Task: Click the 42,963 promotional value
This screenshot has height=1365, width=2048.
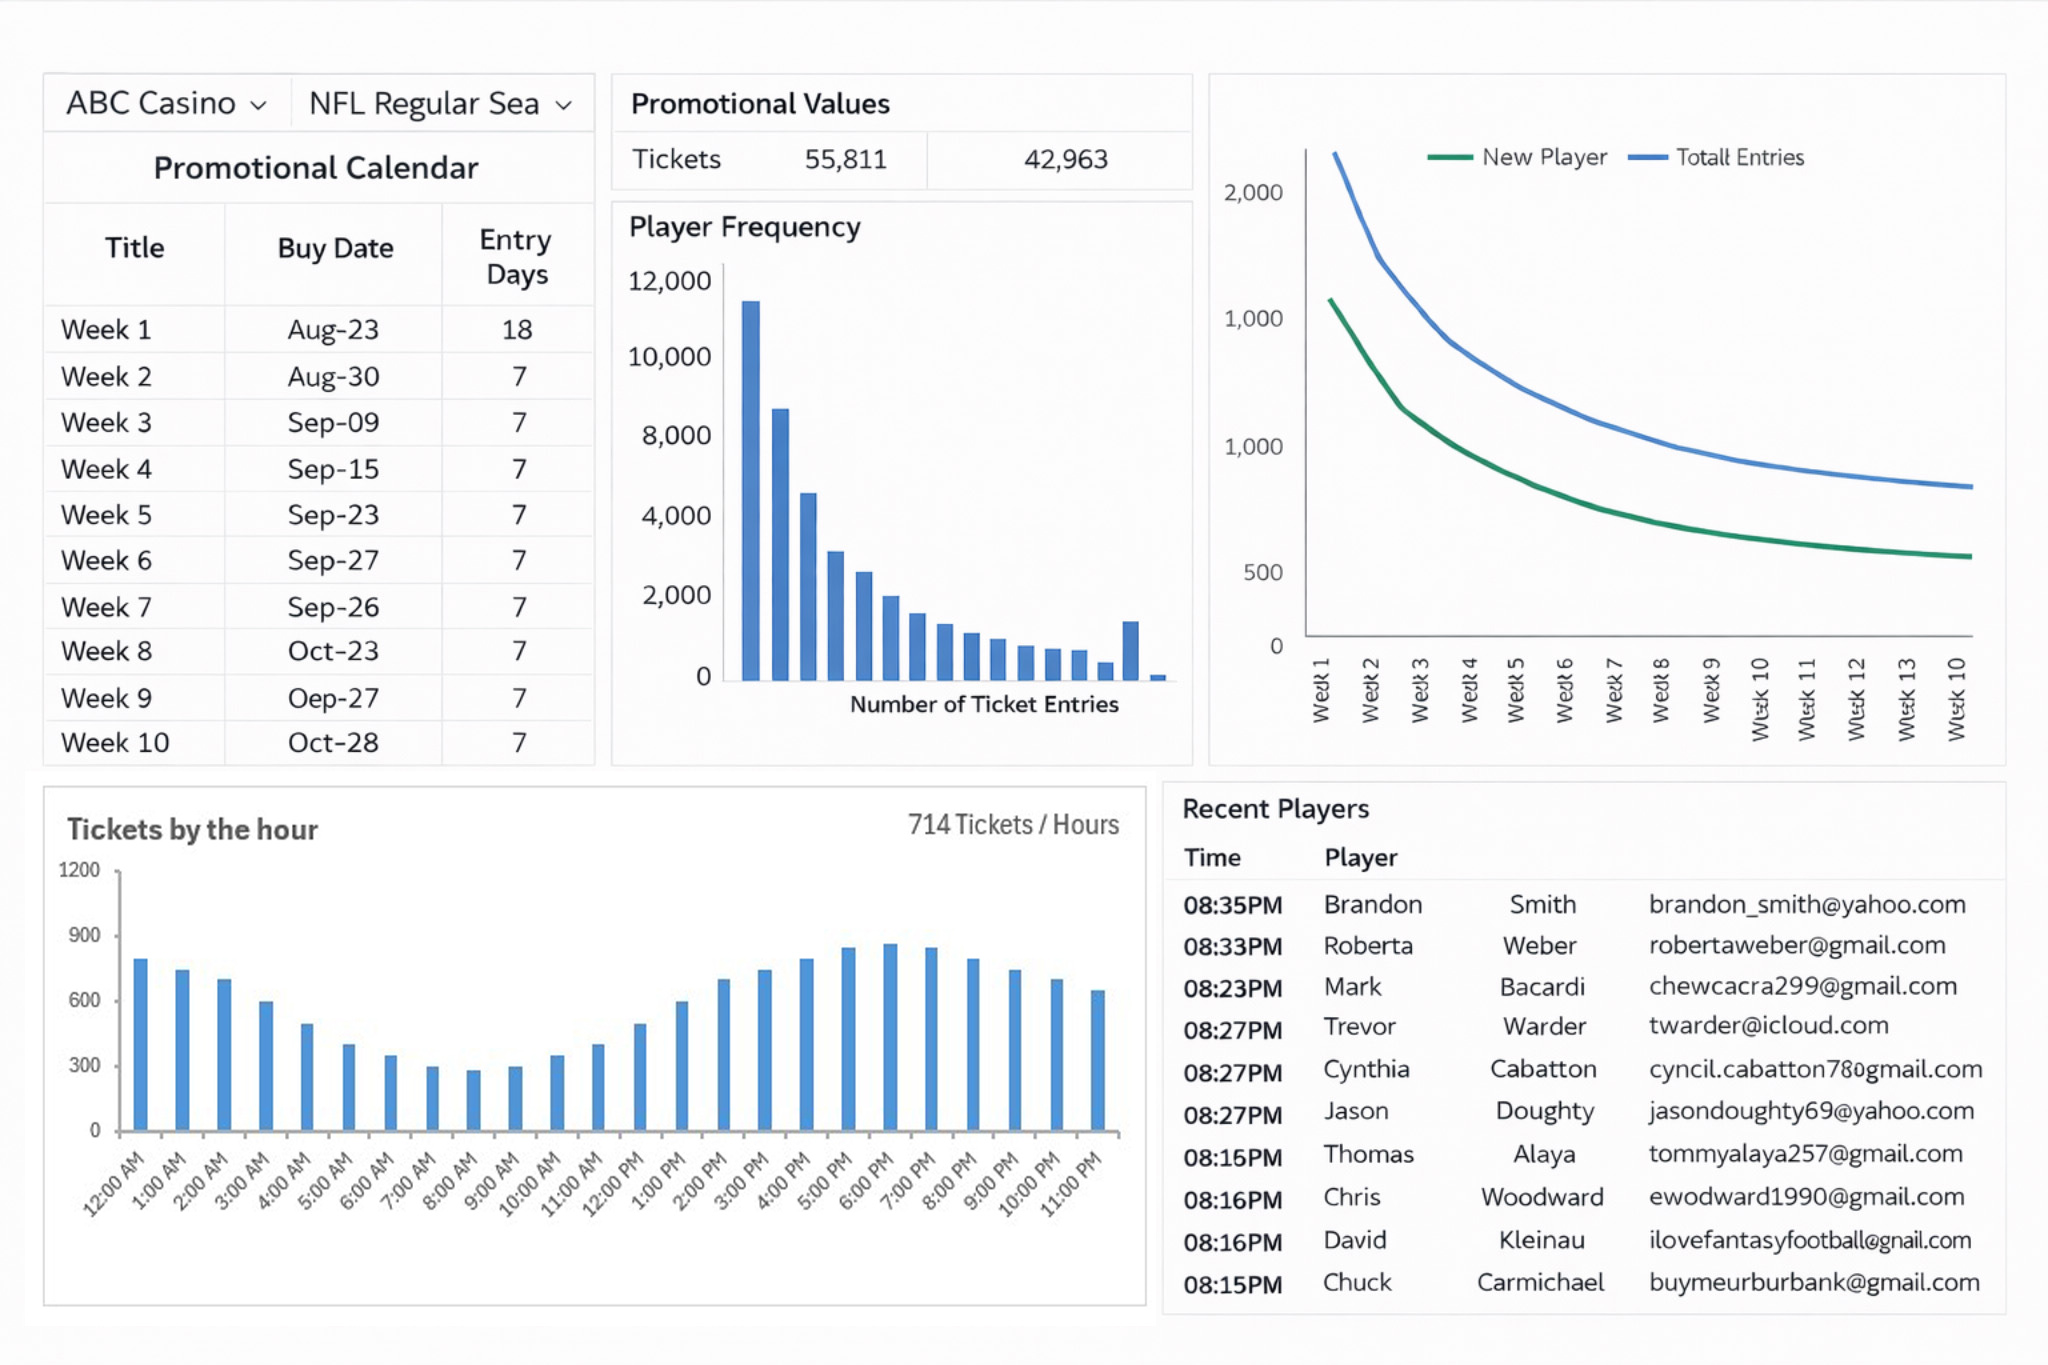Action: 1065,159
